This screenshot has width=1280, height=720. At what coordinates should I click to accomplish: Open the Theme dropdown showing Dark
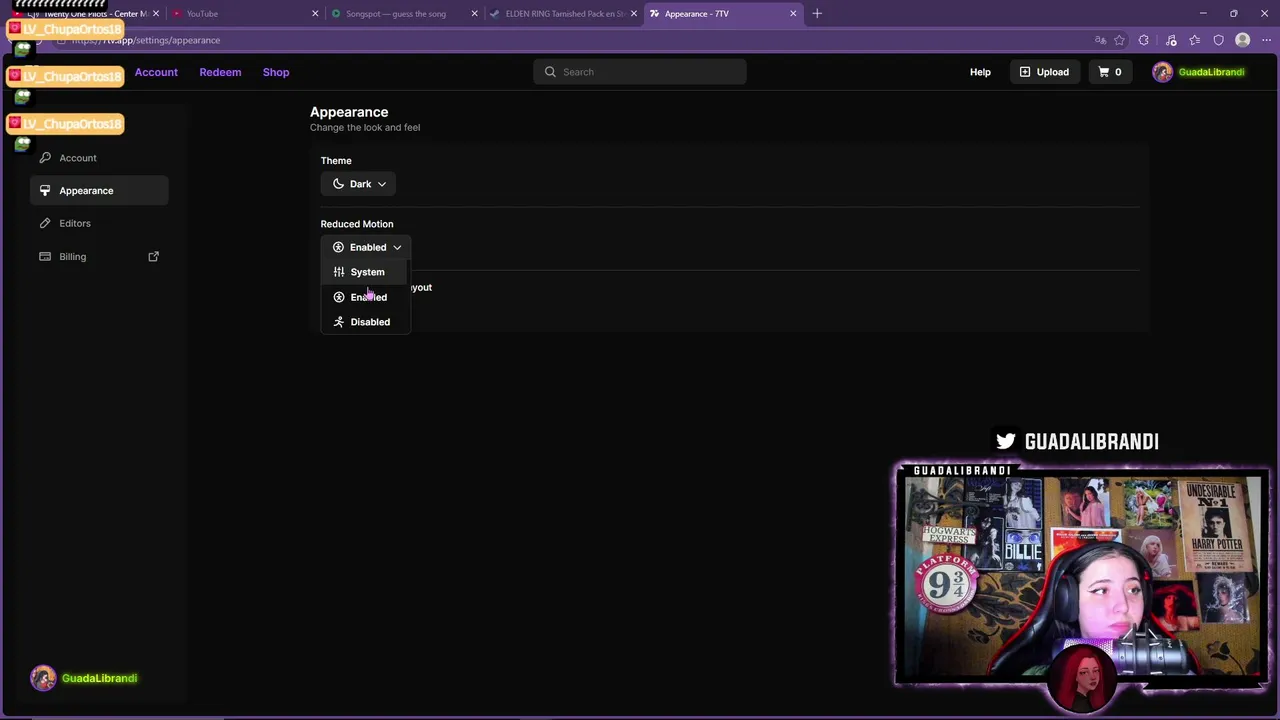coord(358,184)
